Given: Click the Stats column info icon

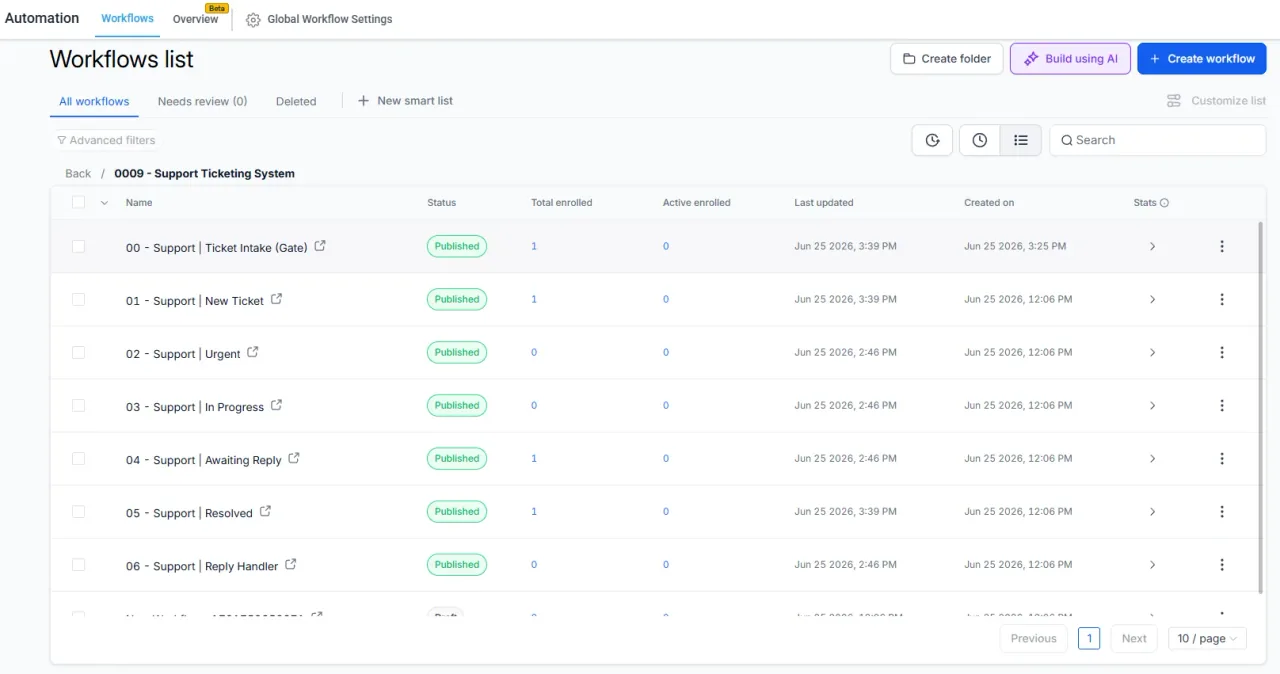Looking at the screenshot, I should (x=1165, y=203).
